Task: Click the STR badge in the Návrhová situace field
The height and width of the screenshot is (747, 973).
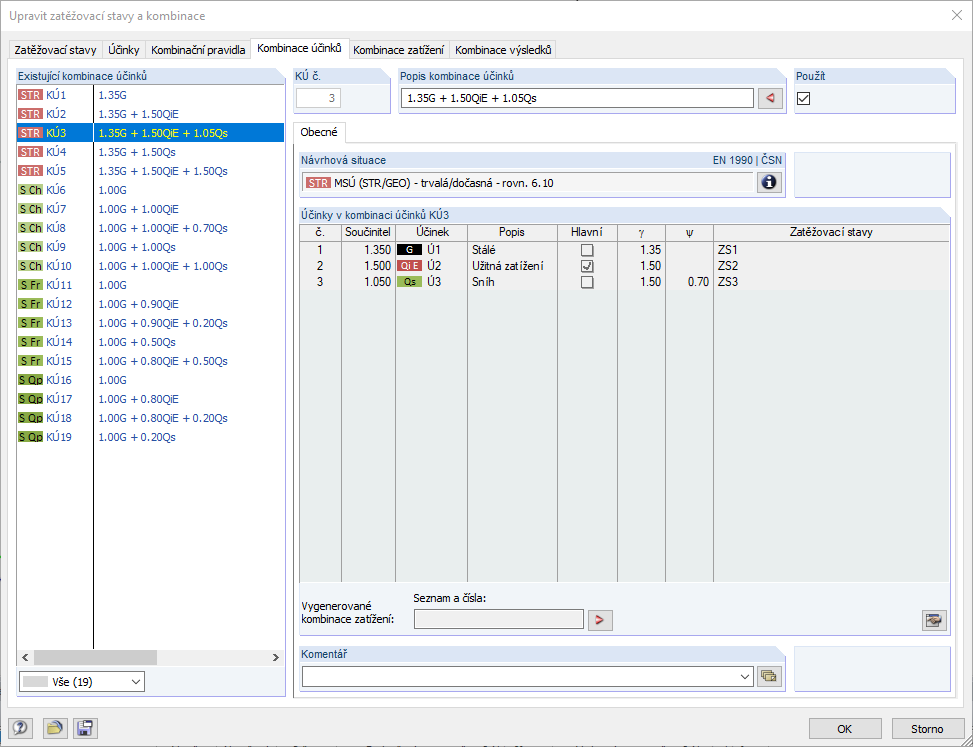Action: point(318,183)
